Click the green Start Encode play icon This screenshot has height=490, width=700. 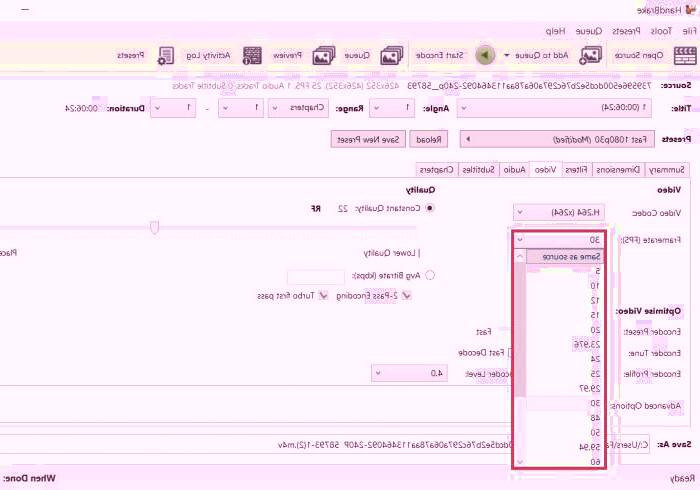pos(485,56)
